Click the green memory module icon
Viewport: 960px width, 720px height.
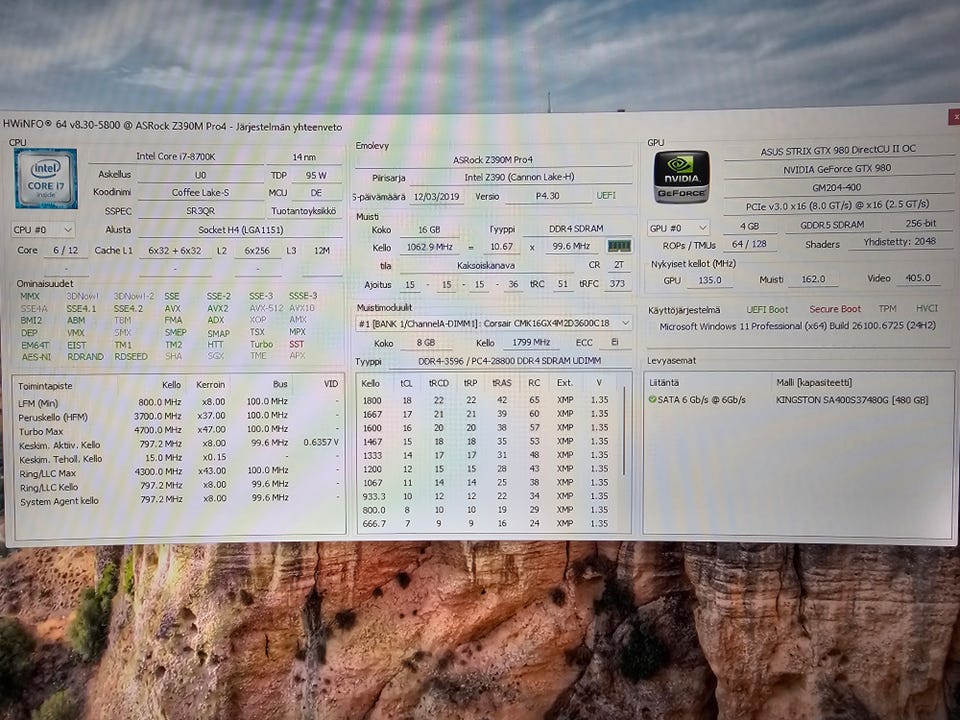coord(618,246)
